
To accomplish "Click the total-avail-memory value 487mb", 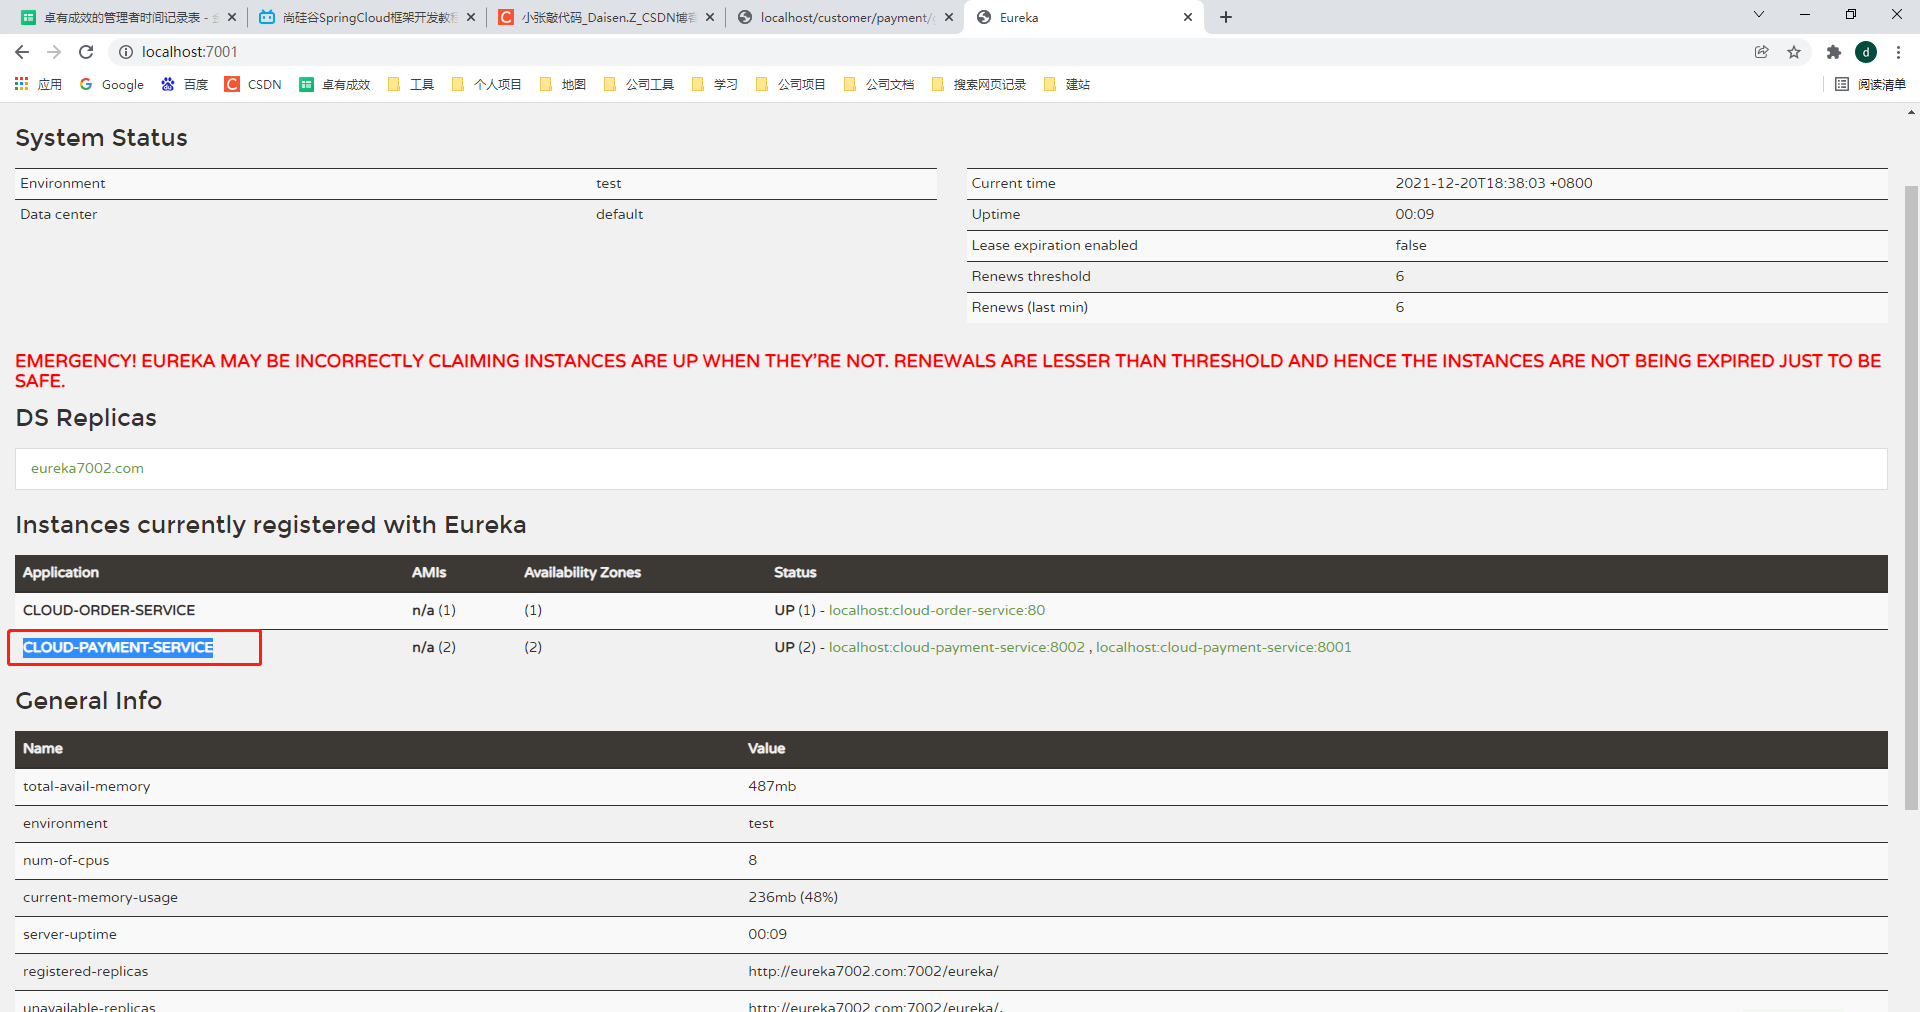I will pyautogui.click(x=772, y=786).
